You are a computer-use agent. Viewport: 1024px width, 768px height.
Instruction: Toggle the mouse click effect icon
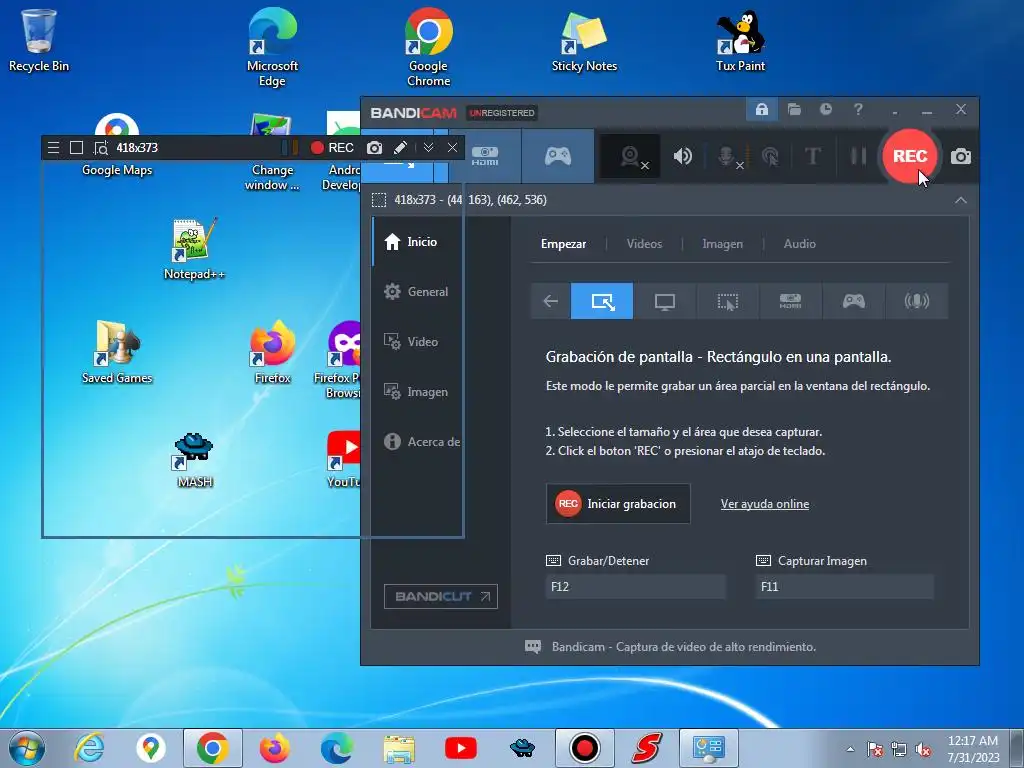click(771, 156)
